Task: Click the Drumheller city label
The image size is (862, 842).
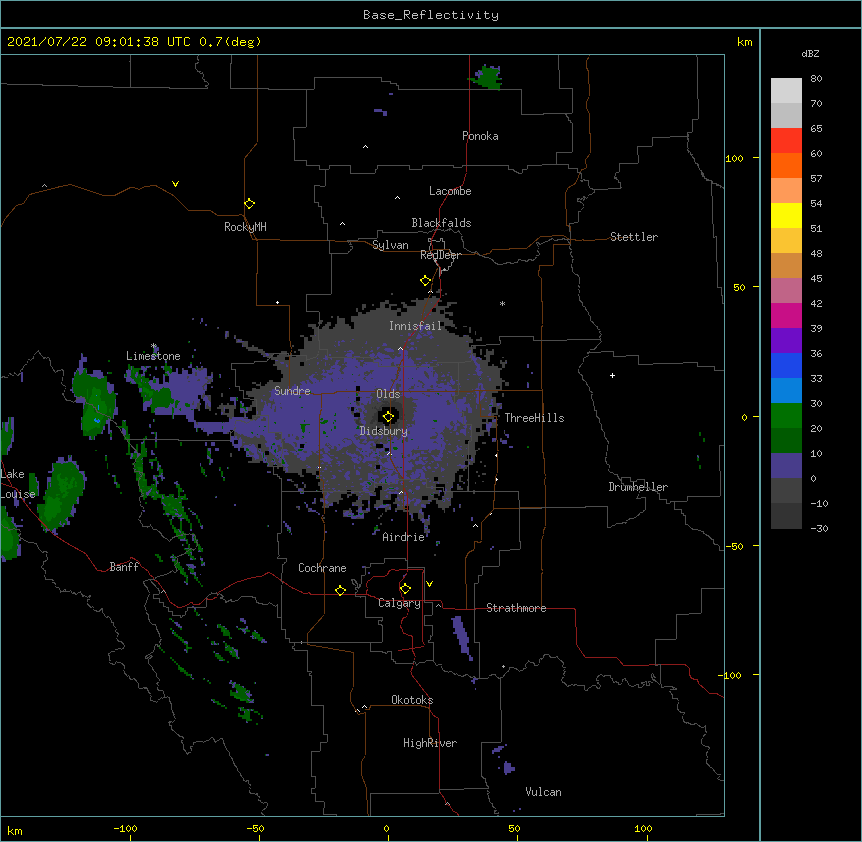Action: 638,487
